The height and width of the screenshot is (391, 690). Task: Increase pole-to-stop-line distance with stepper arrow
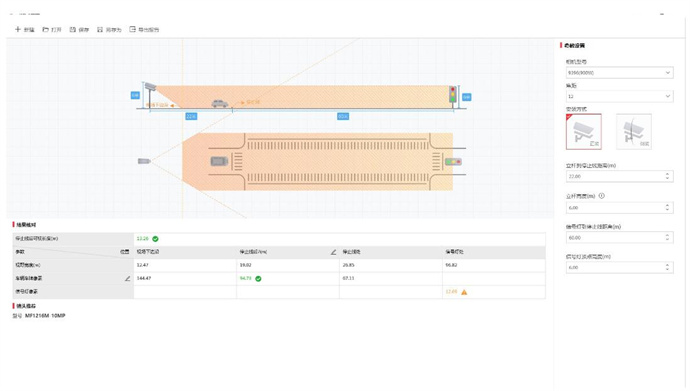pyautogui.click(x=668, y=174)
